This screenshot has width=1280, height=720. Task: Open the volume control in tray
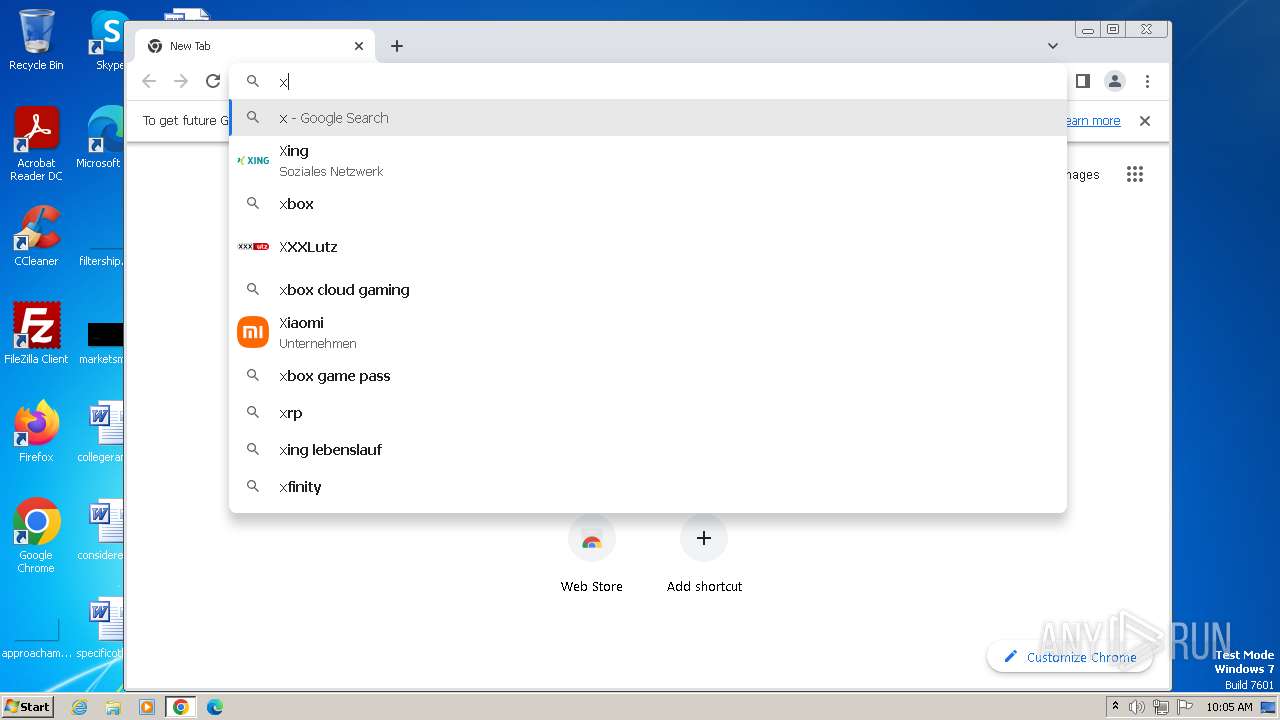tap(1137, 707)
